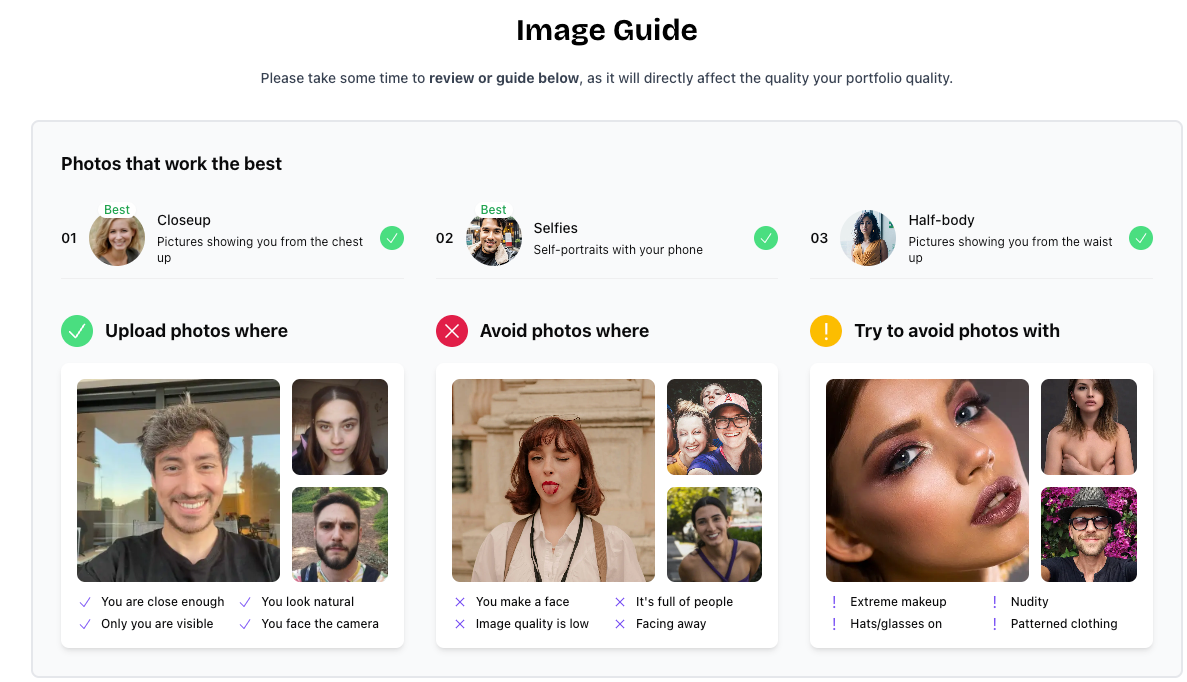The width and height of the screenshot is (1187, 682).
Task: Click the green checkmark beside Half-body
Action: click(x=1140, y=238)
